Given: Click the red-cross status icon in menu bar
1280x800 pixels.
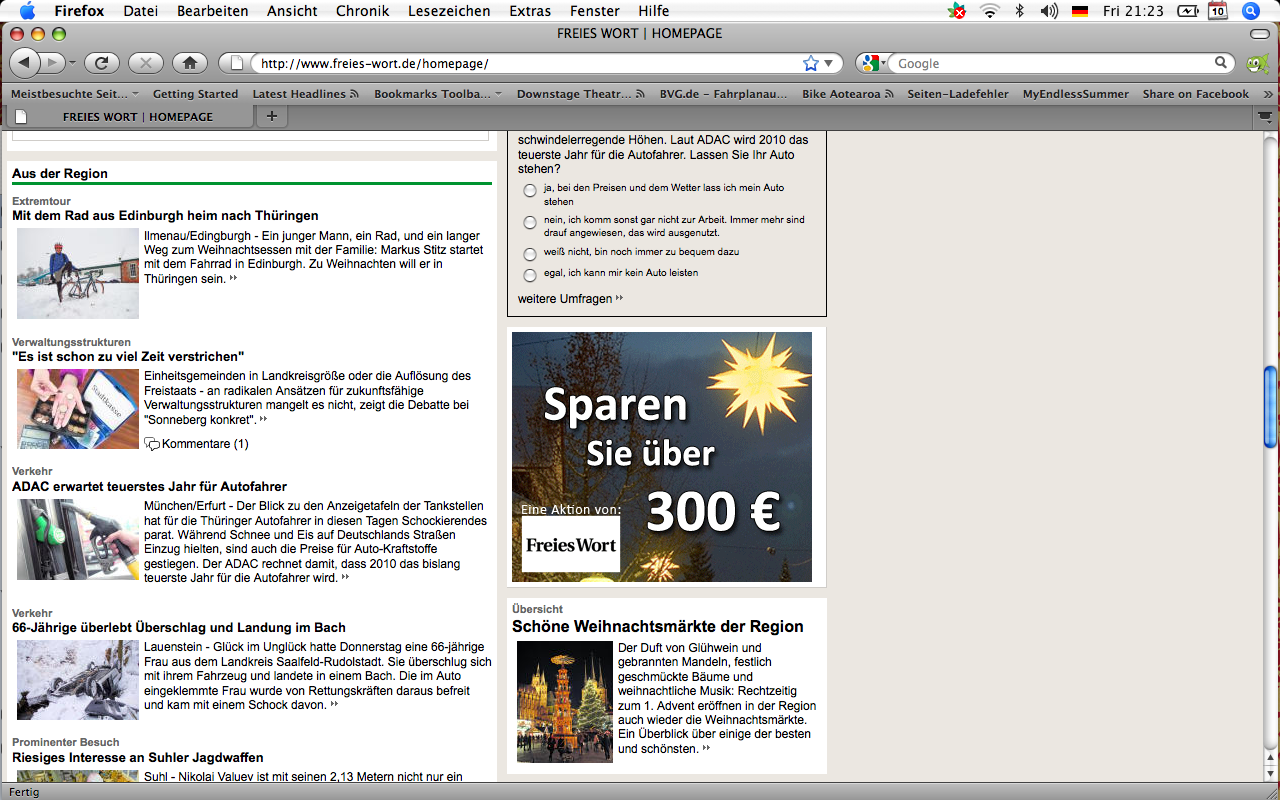Looking at the screenshot, I should coord(958,11).
